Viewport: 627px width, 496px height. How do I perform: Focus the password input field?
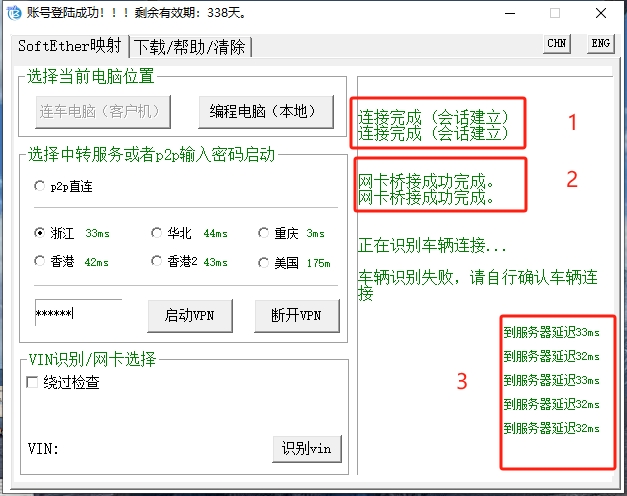click(x=78, y=314)
